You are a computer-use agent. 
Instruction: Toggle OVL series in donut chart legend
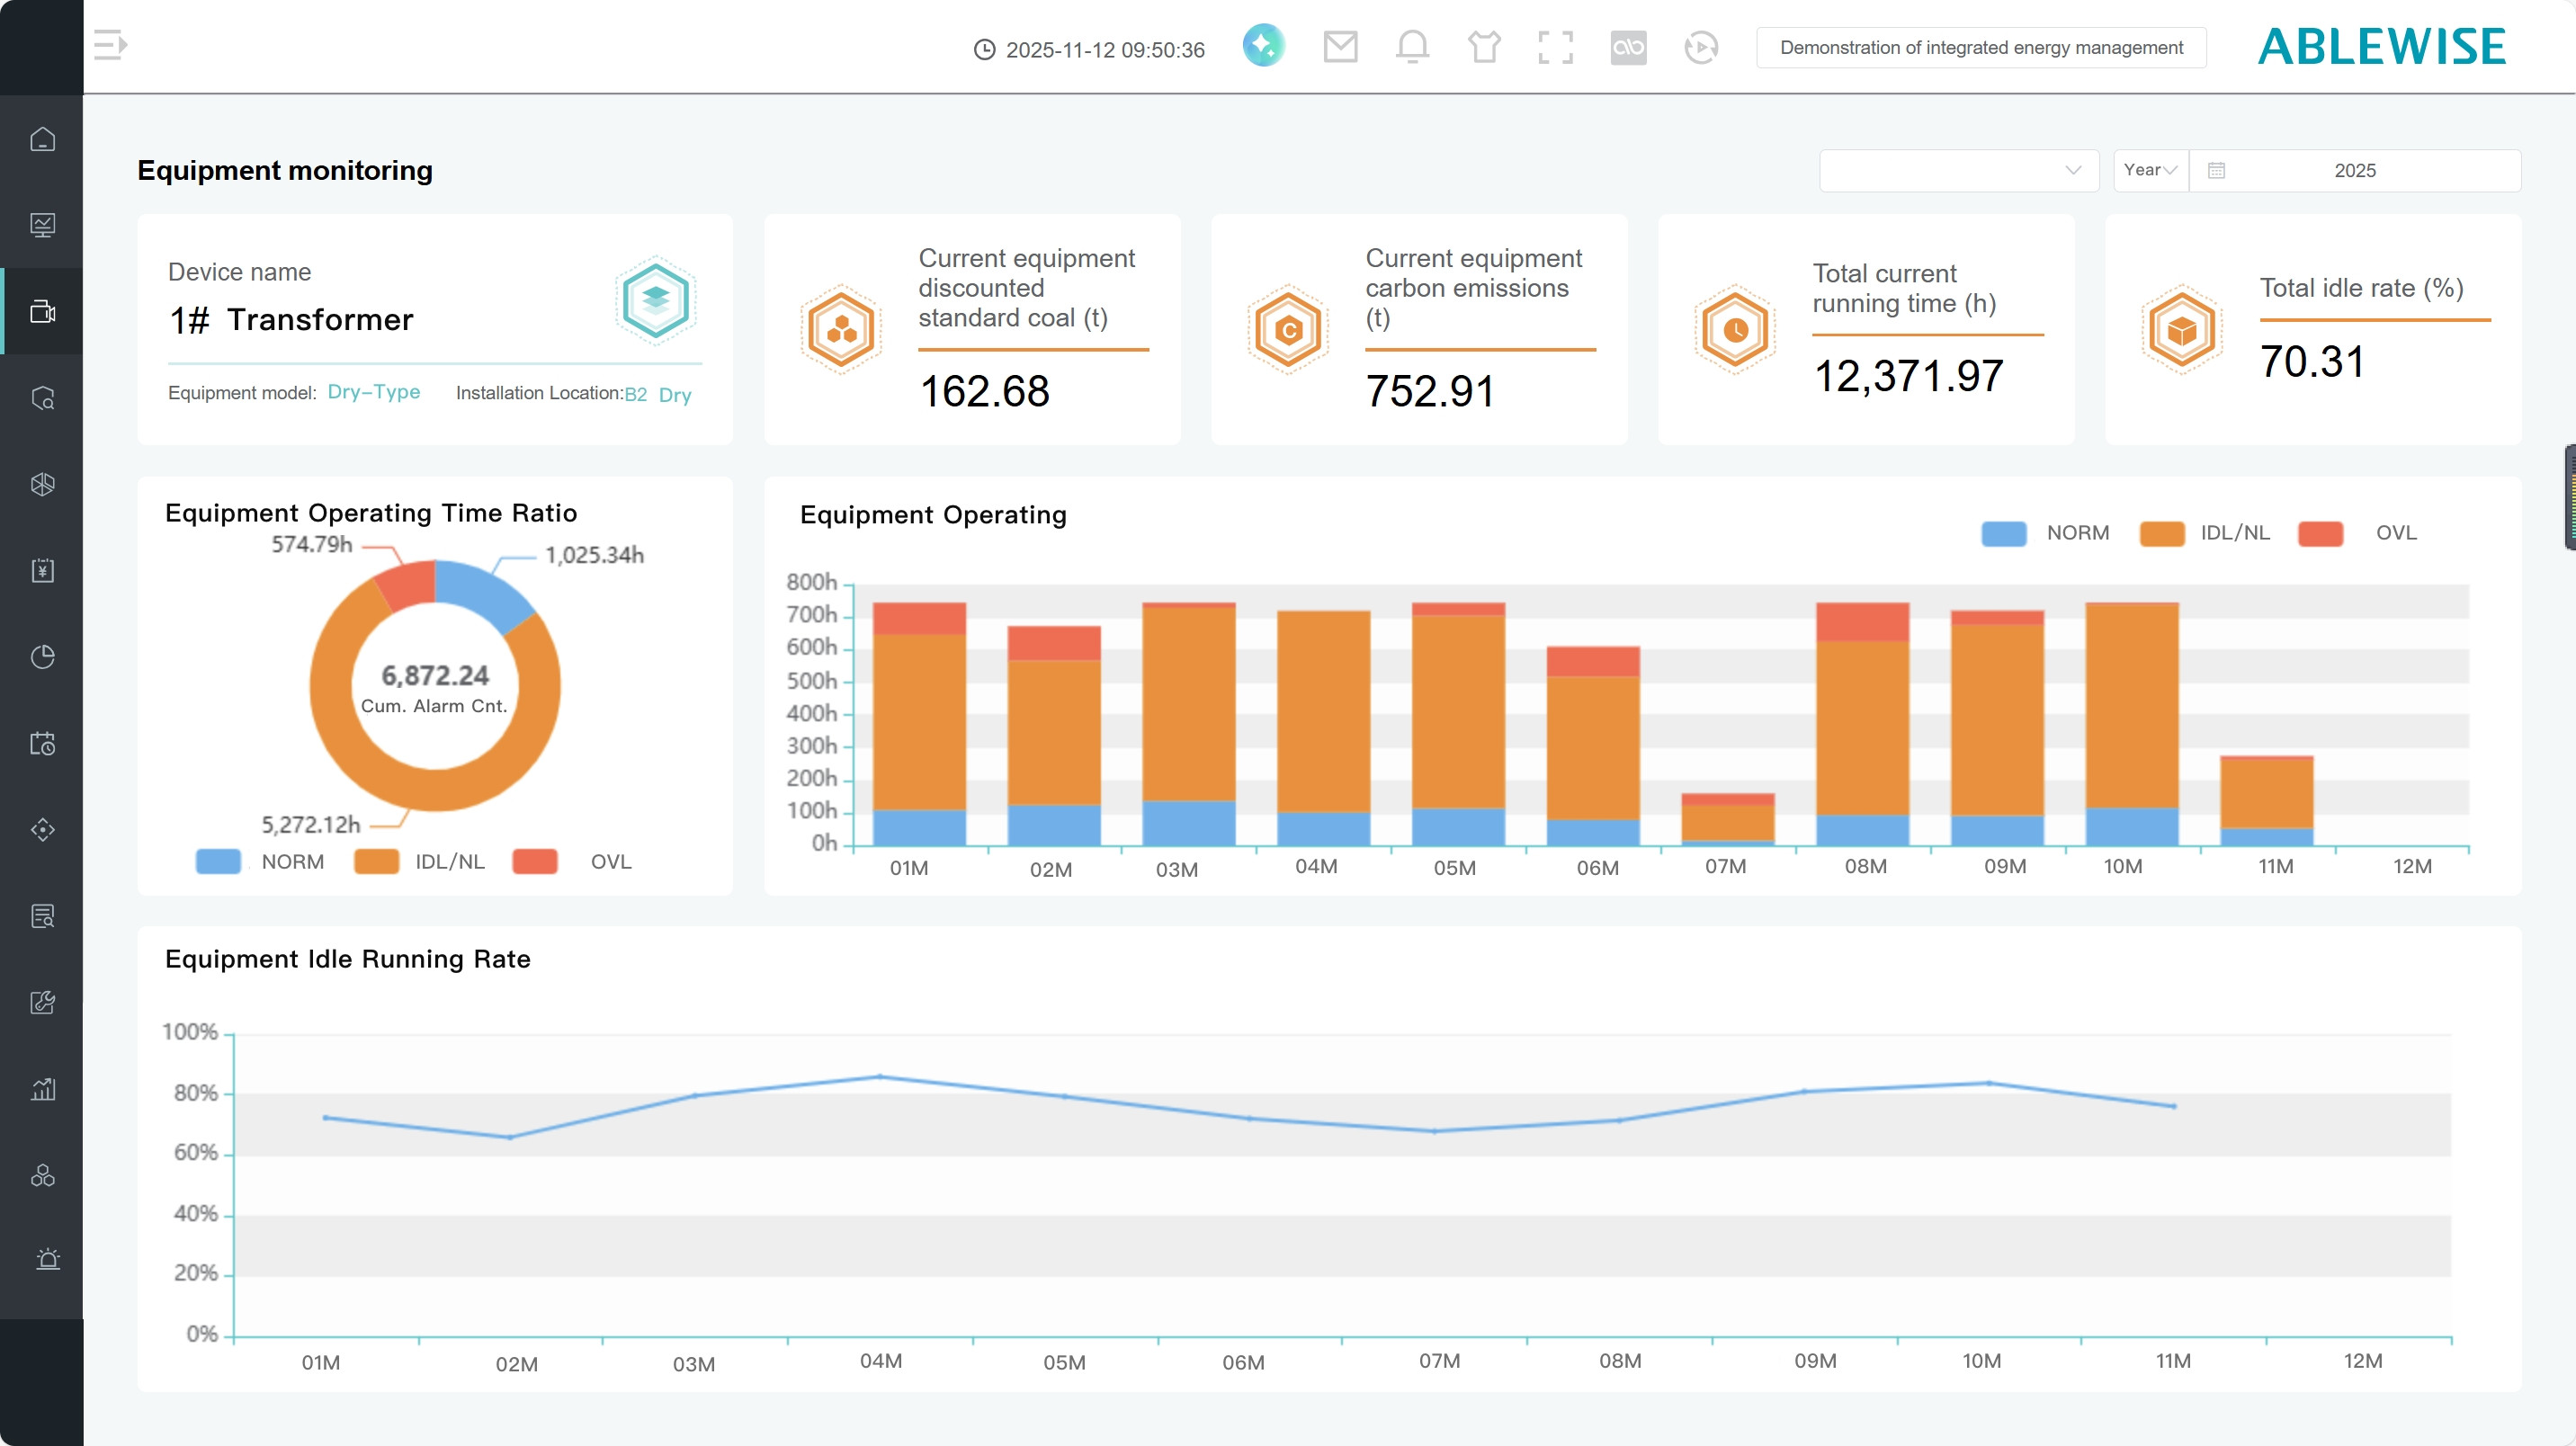535,862
